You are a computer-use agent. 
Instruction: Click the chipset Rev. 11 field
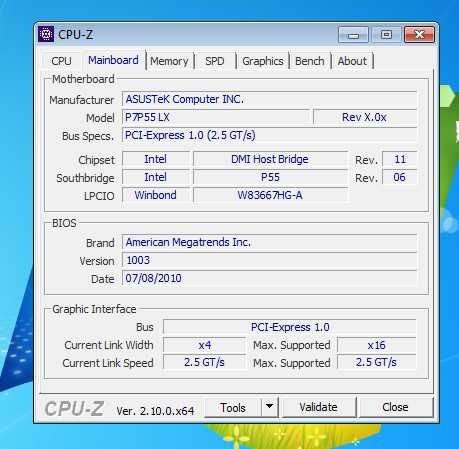pyautogui.click(x=400, y=159)
